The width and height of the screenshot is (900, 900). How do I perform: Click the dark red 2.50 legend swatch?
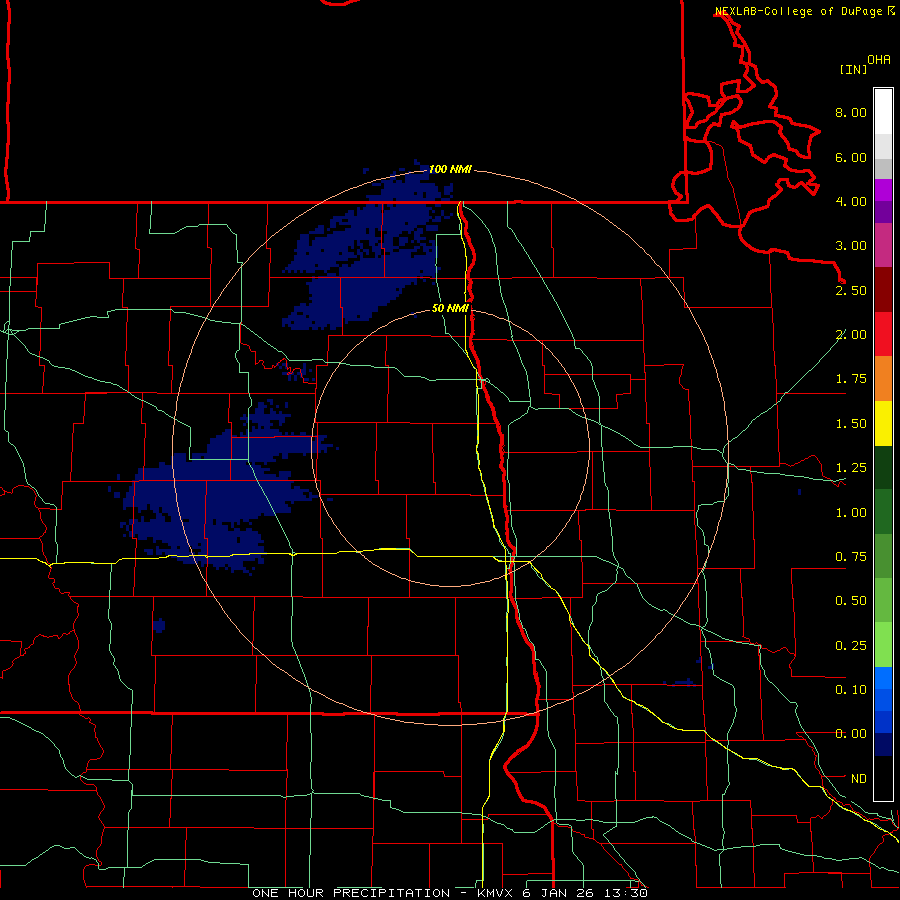point(883,290)
